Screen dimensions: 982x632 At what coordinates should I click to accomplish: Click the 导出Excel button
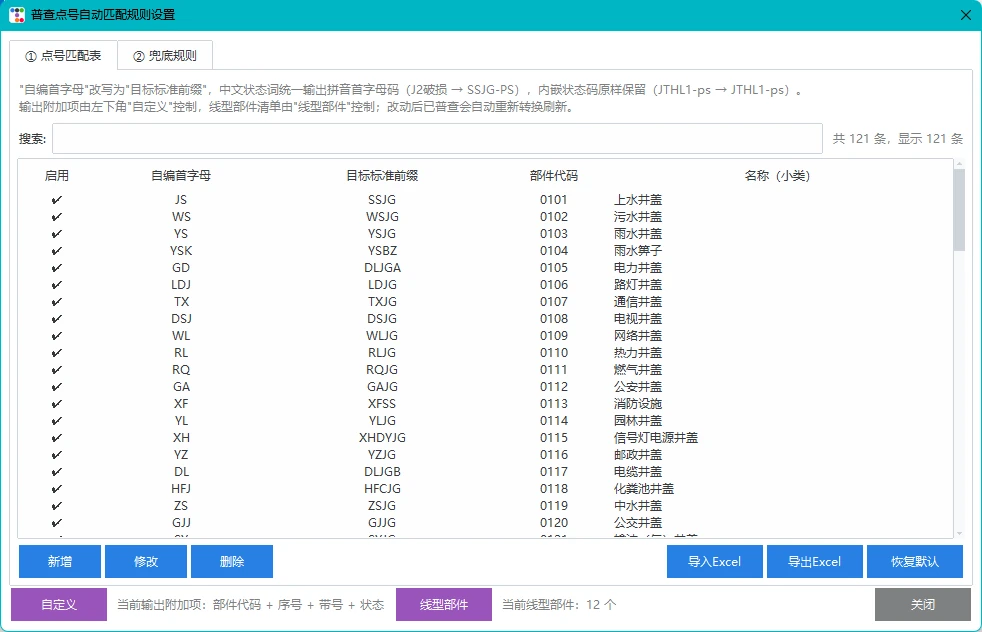(x=815, y=561)
